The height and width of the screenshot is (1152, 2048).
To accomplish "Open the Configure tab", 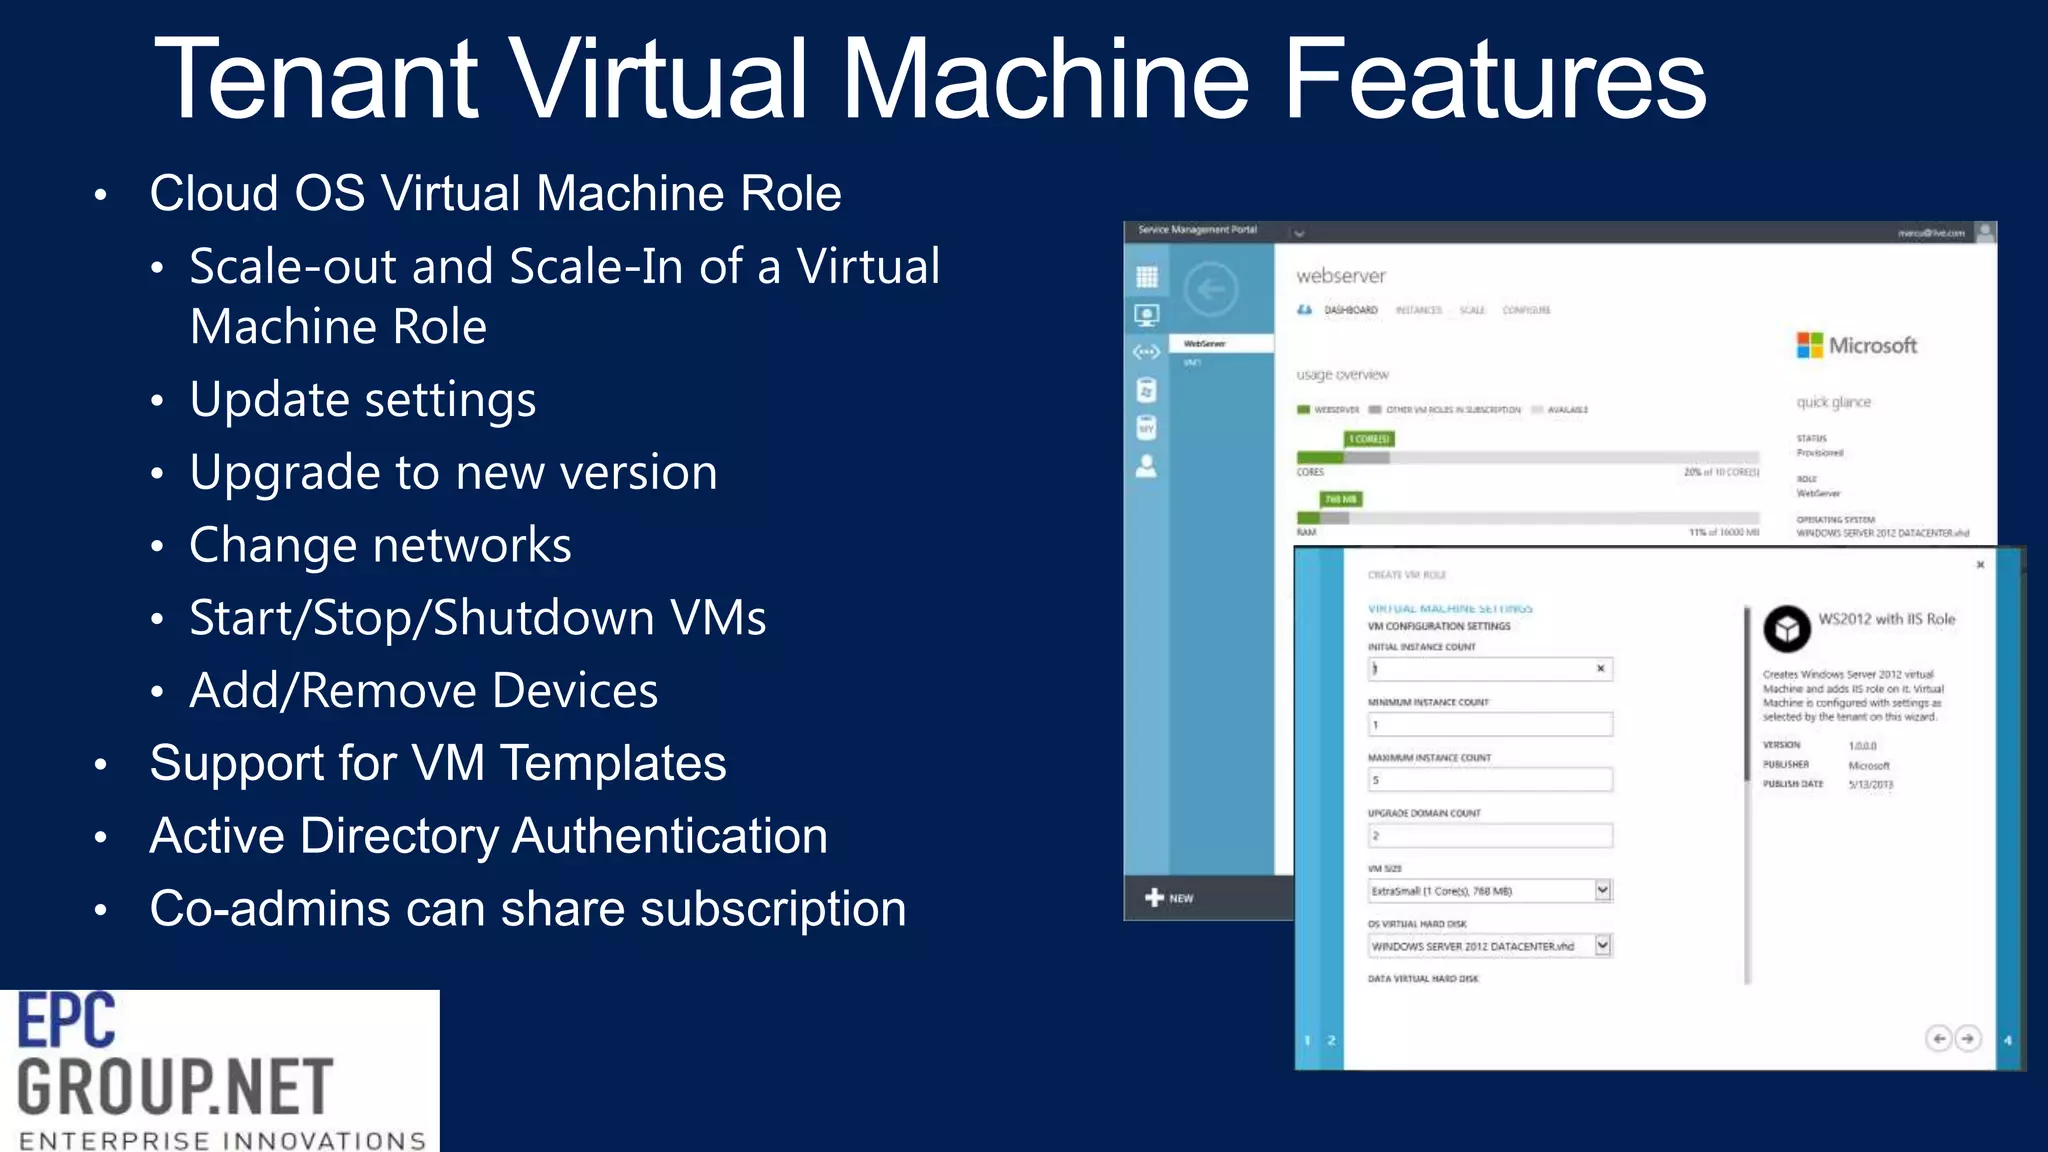I will point(1526,311).
